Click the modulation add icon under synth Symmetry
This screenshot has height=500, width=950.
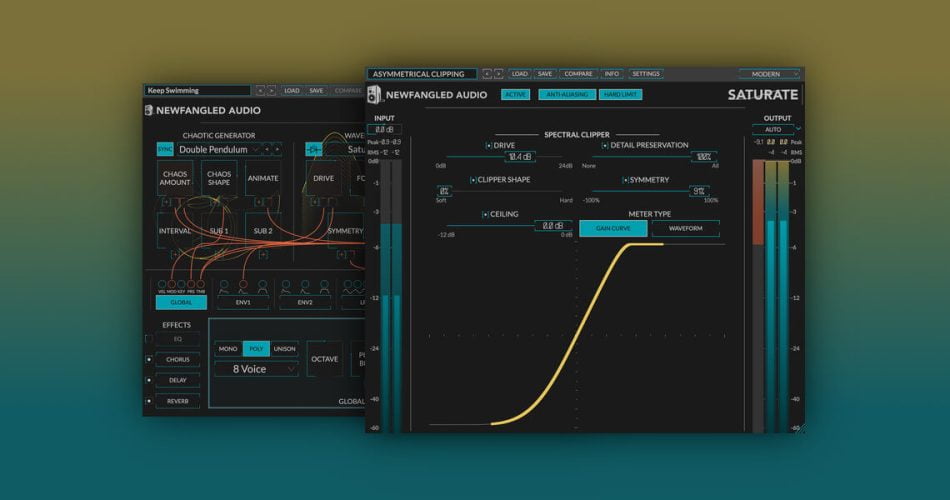(341, 255)
